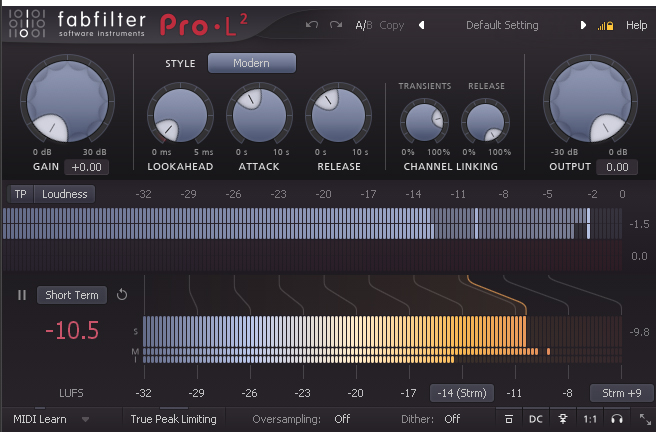The height and width of the screenshot is (432, 656).
Task: Click the full screen resize arrows icon
Action: click(x=645, y=419)
